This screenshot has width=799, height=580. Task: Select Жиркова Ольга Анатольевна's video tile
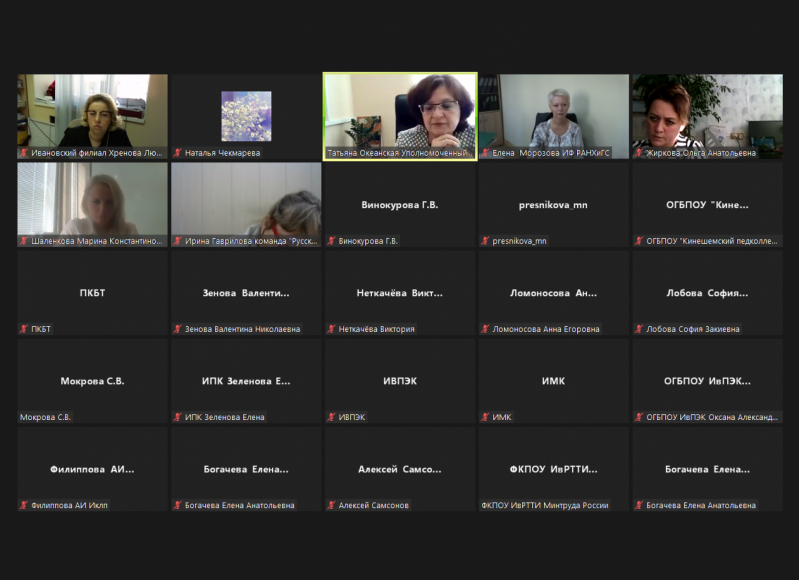click(708, 110)
